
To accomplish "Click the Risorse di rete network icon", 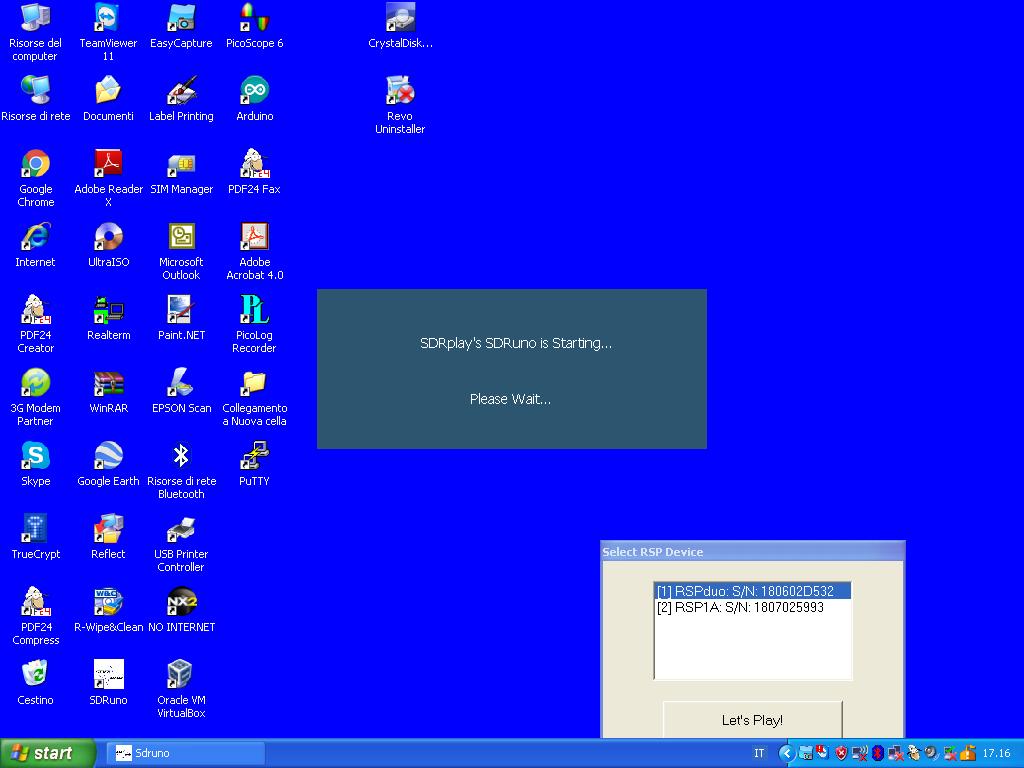I will coord(35,91).
